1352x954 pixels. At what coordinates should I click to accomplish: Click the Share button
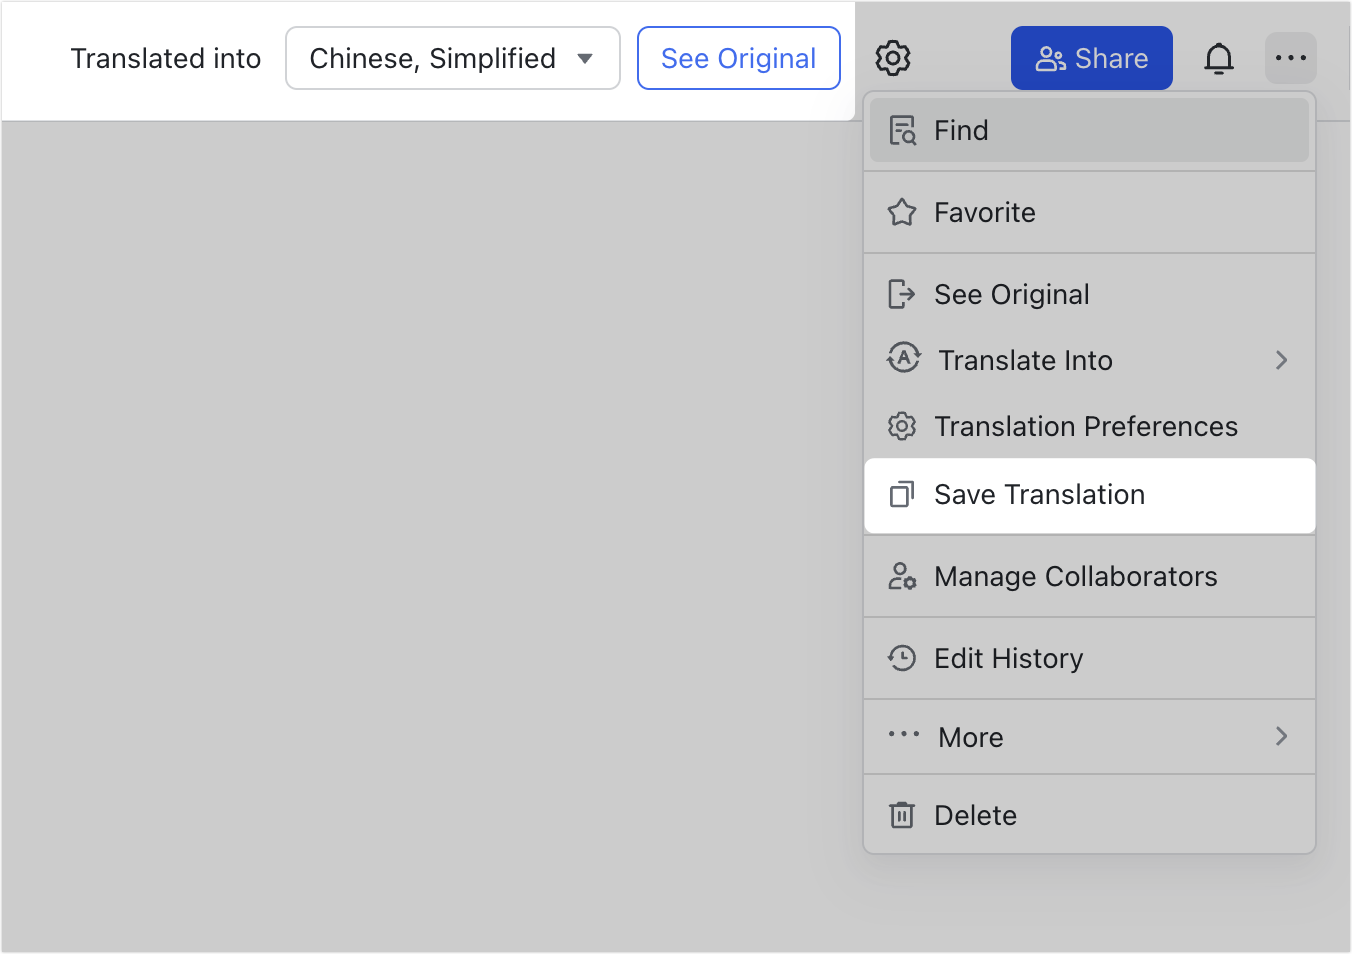point(1091,58)
